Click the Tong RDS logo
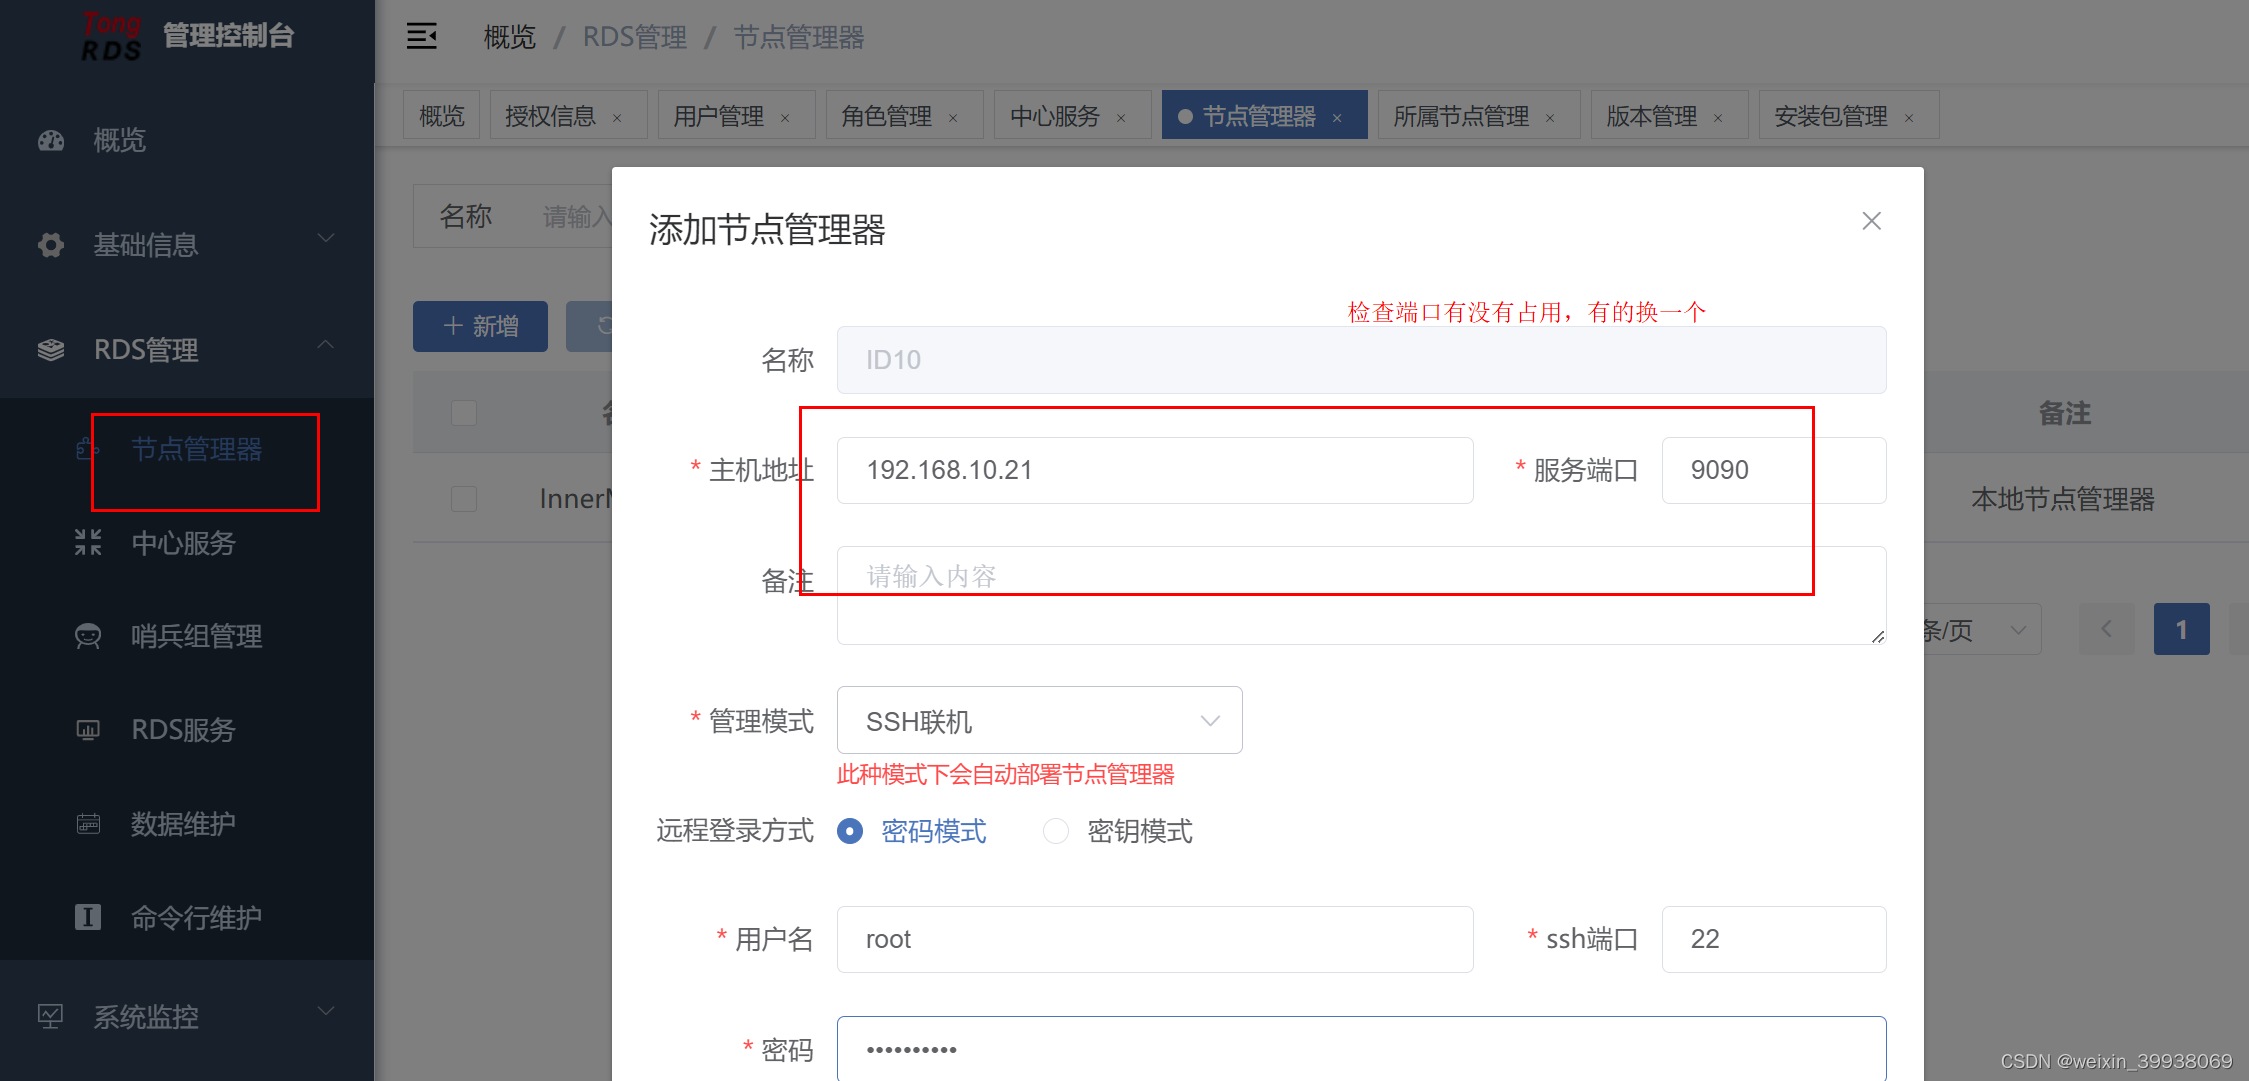Screen dimensions: 2249x1081 pyautogui.click(x=111, y=36)
